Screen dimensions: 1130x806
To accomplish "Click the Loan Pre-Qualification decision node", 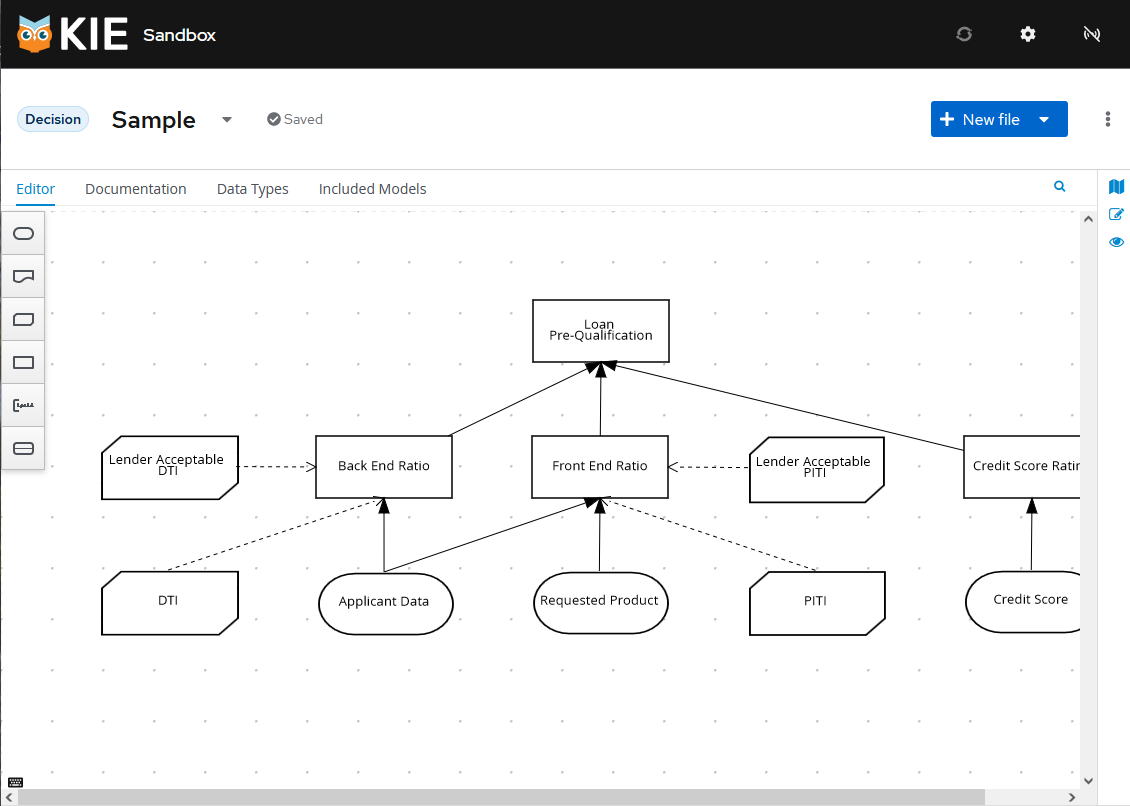I will pos(600,331).
